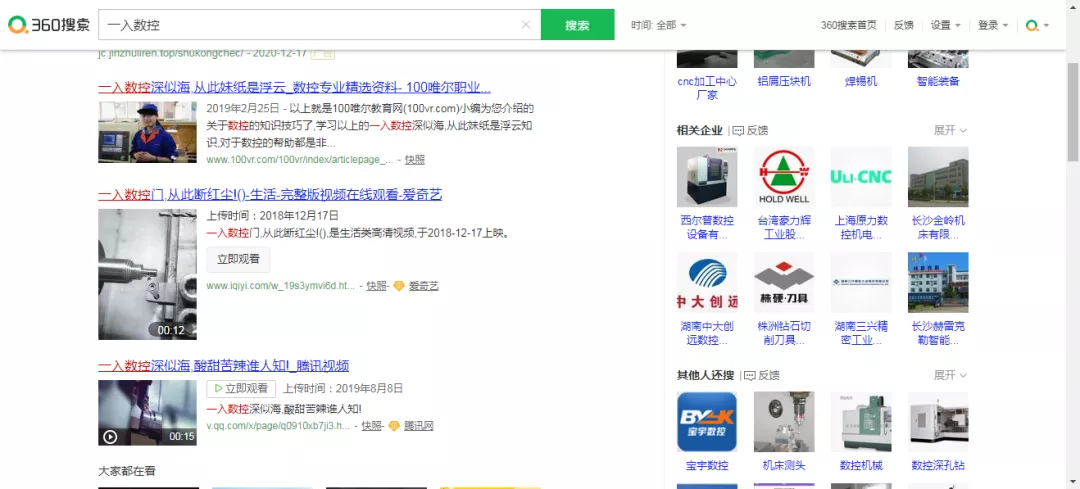Open 株洲钻石切削刀具 company link
This screenshot has width=1080, height=489.
784,333
